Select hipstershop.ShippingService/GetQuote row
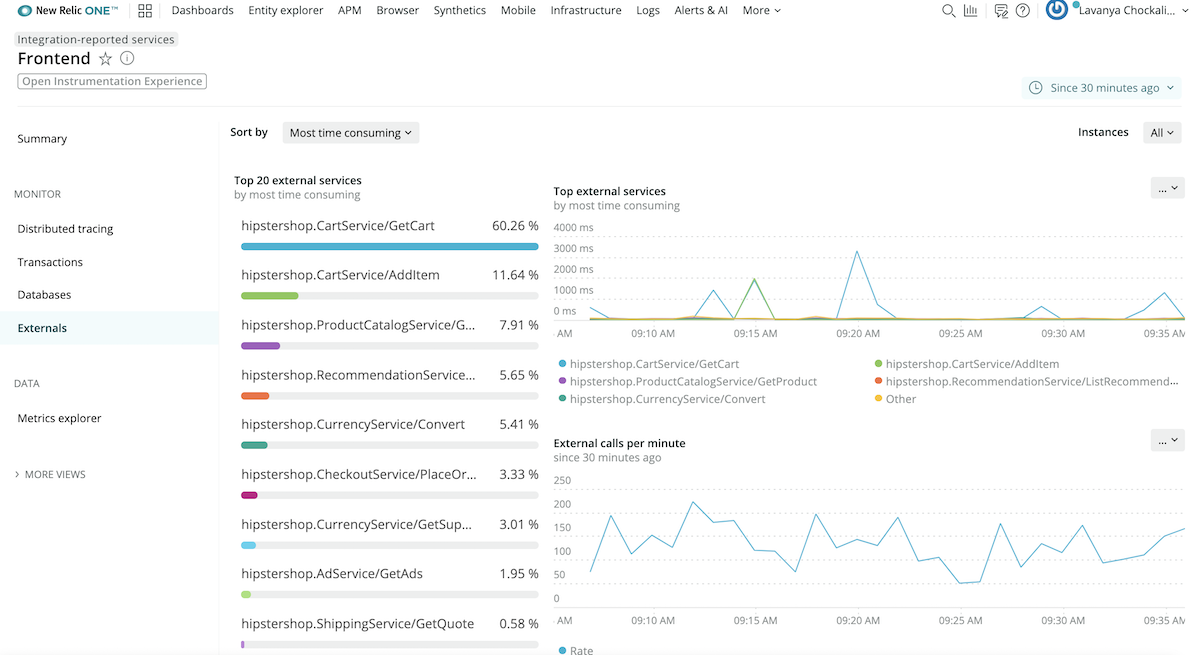Screen dimensions: 1200x655 coord(390,632)
